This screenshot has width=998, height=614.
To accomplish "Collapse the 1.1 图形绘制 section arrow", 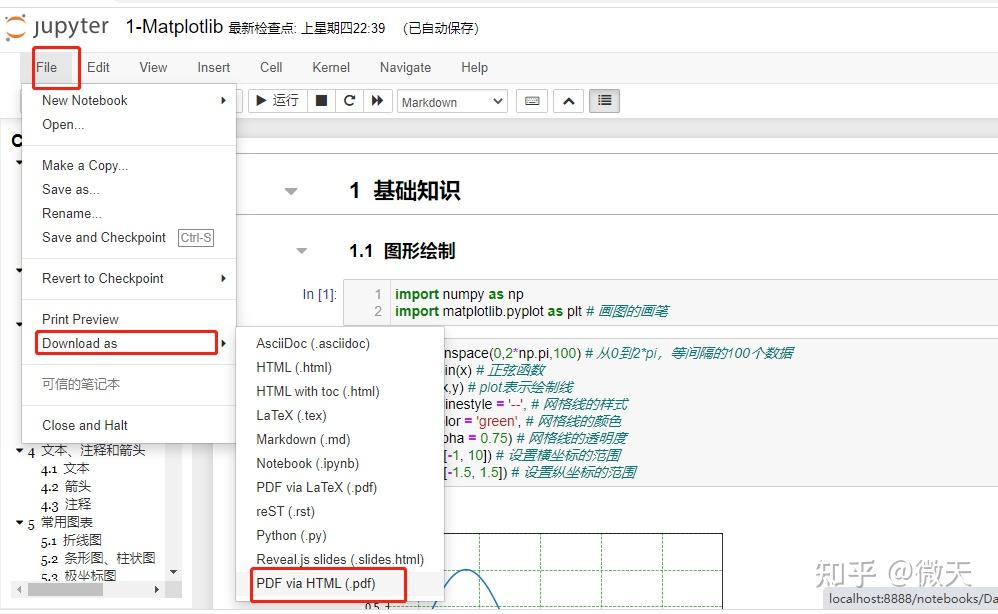I will pyautogui.click(x=302, y=251).
